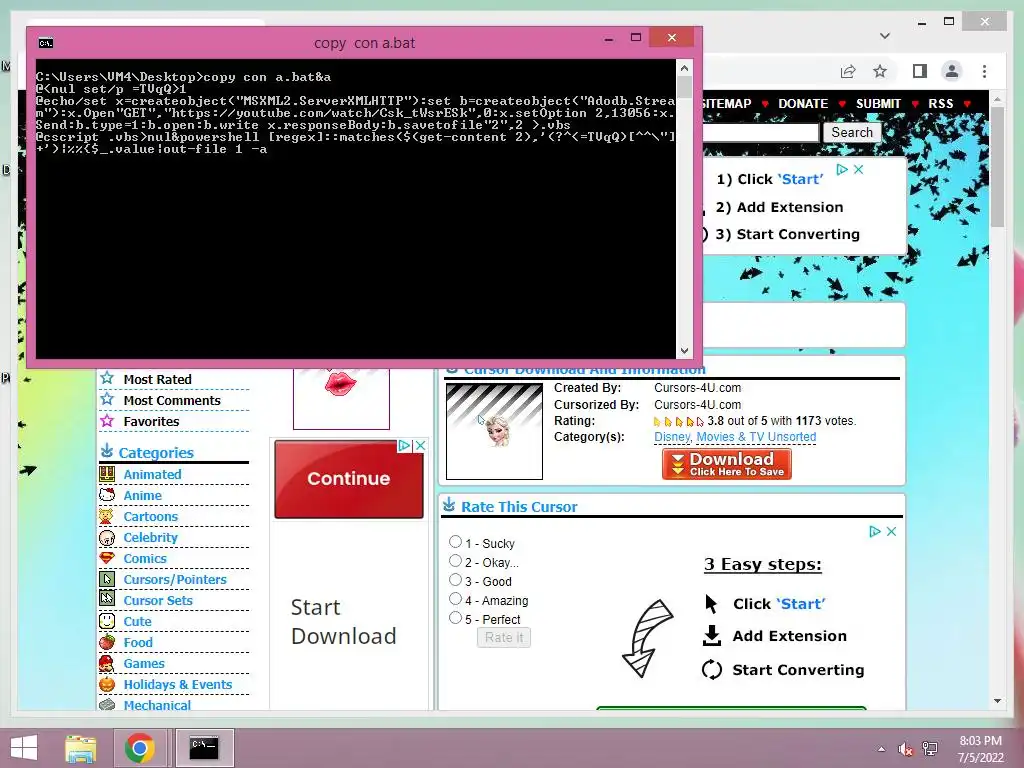The height and width of the screenshot is (768, 1024).
Task: Click the Celebrity category icon
Action: coord(107,537)
